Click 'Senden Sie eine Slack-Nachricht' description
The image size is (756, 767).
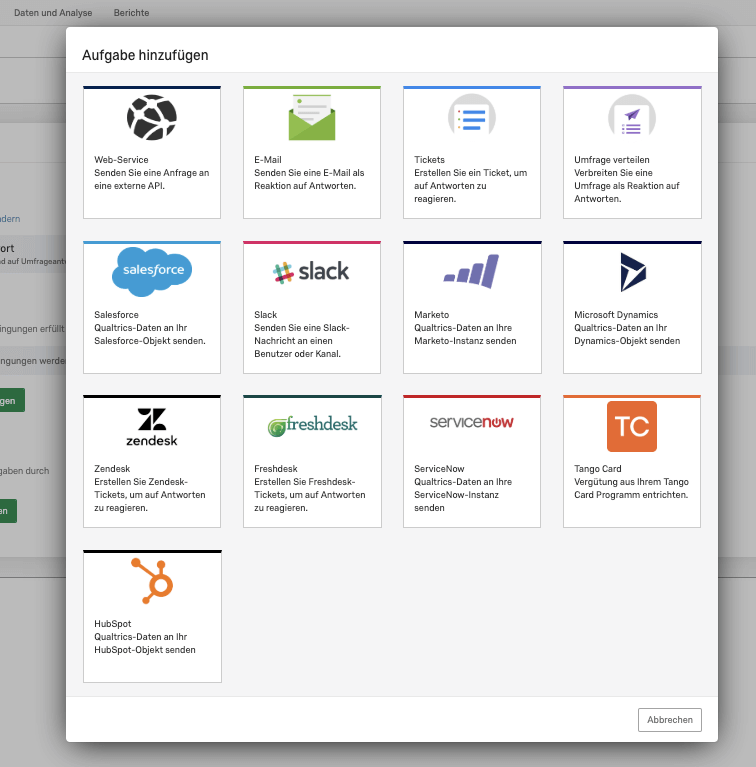pyautogui.click(x=302, y=340)
